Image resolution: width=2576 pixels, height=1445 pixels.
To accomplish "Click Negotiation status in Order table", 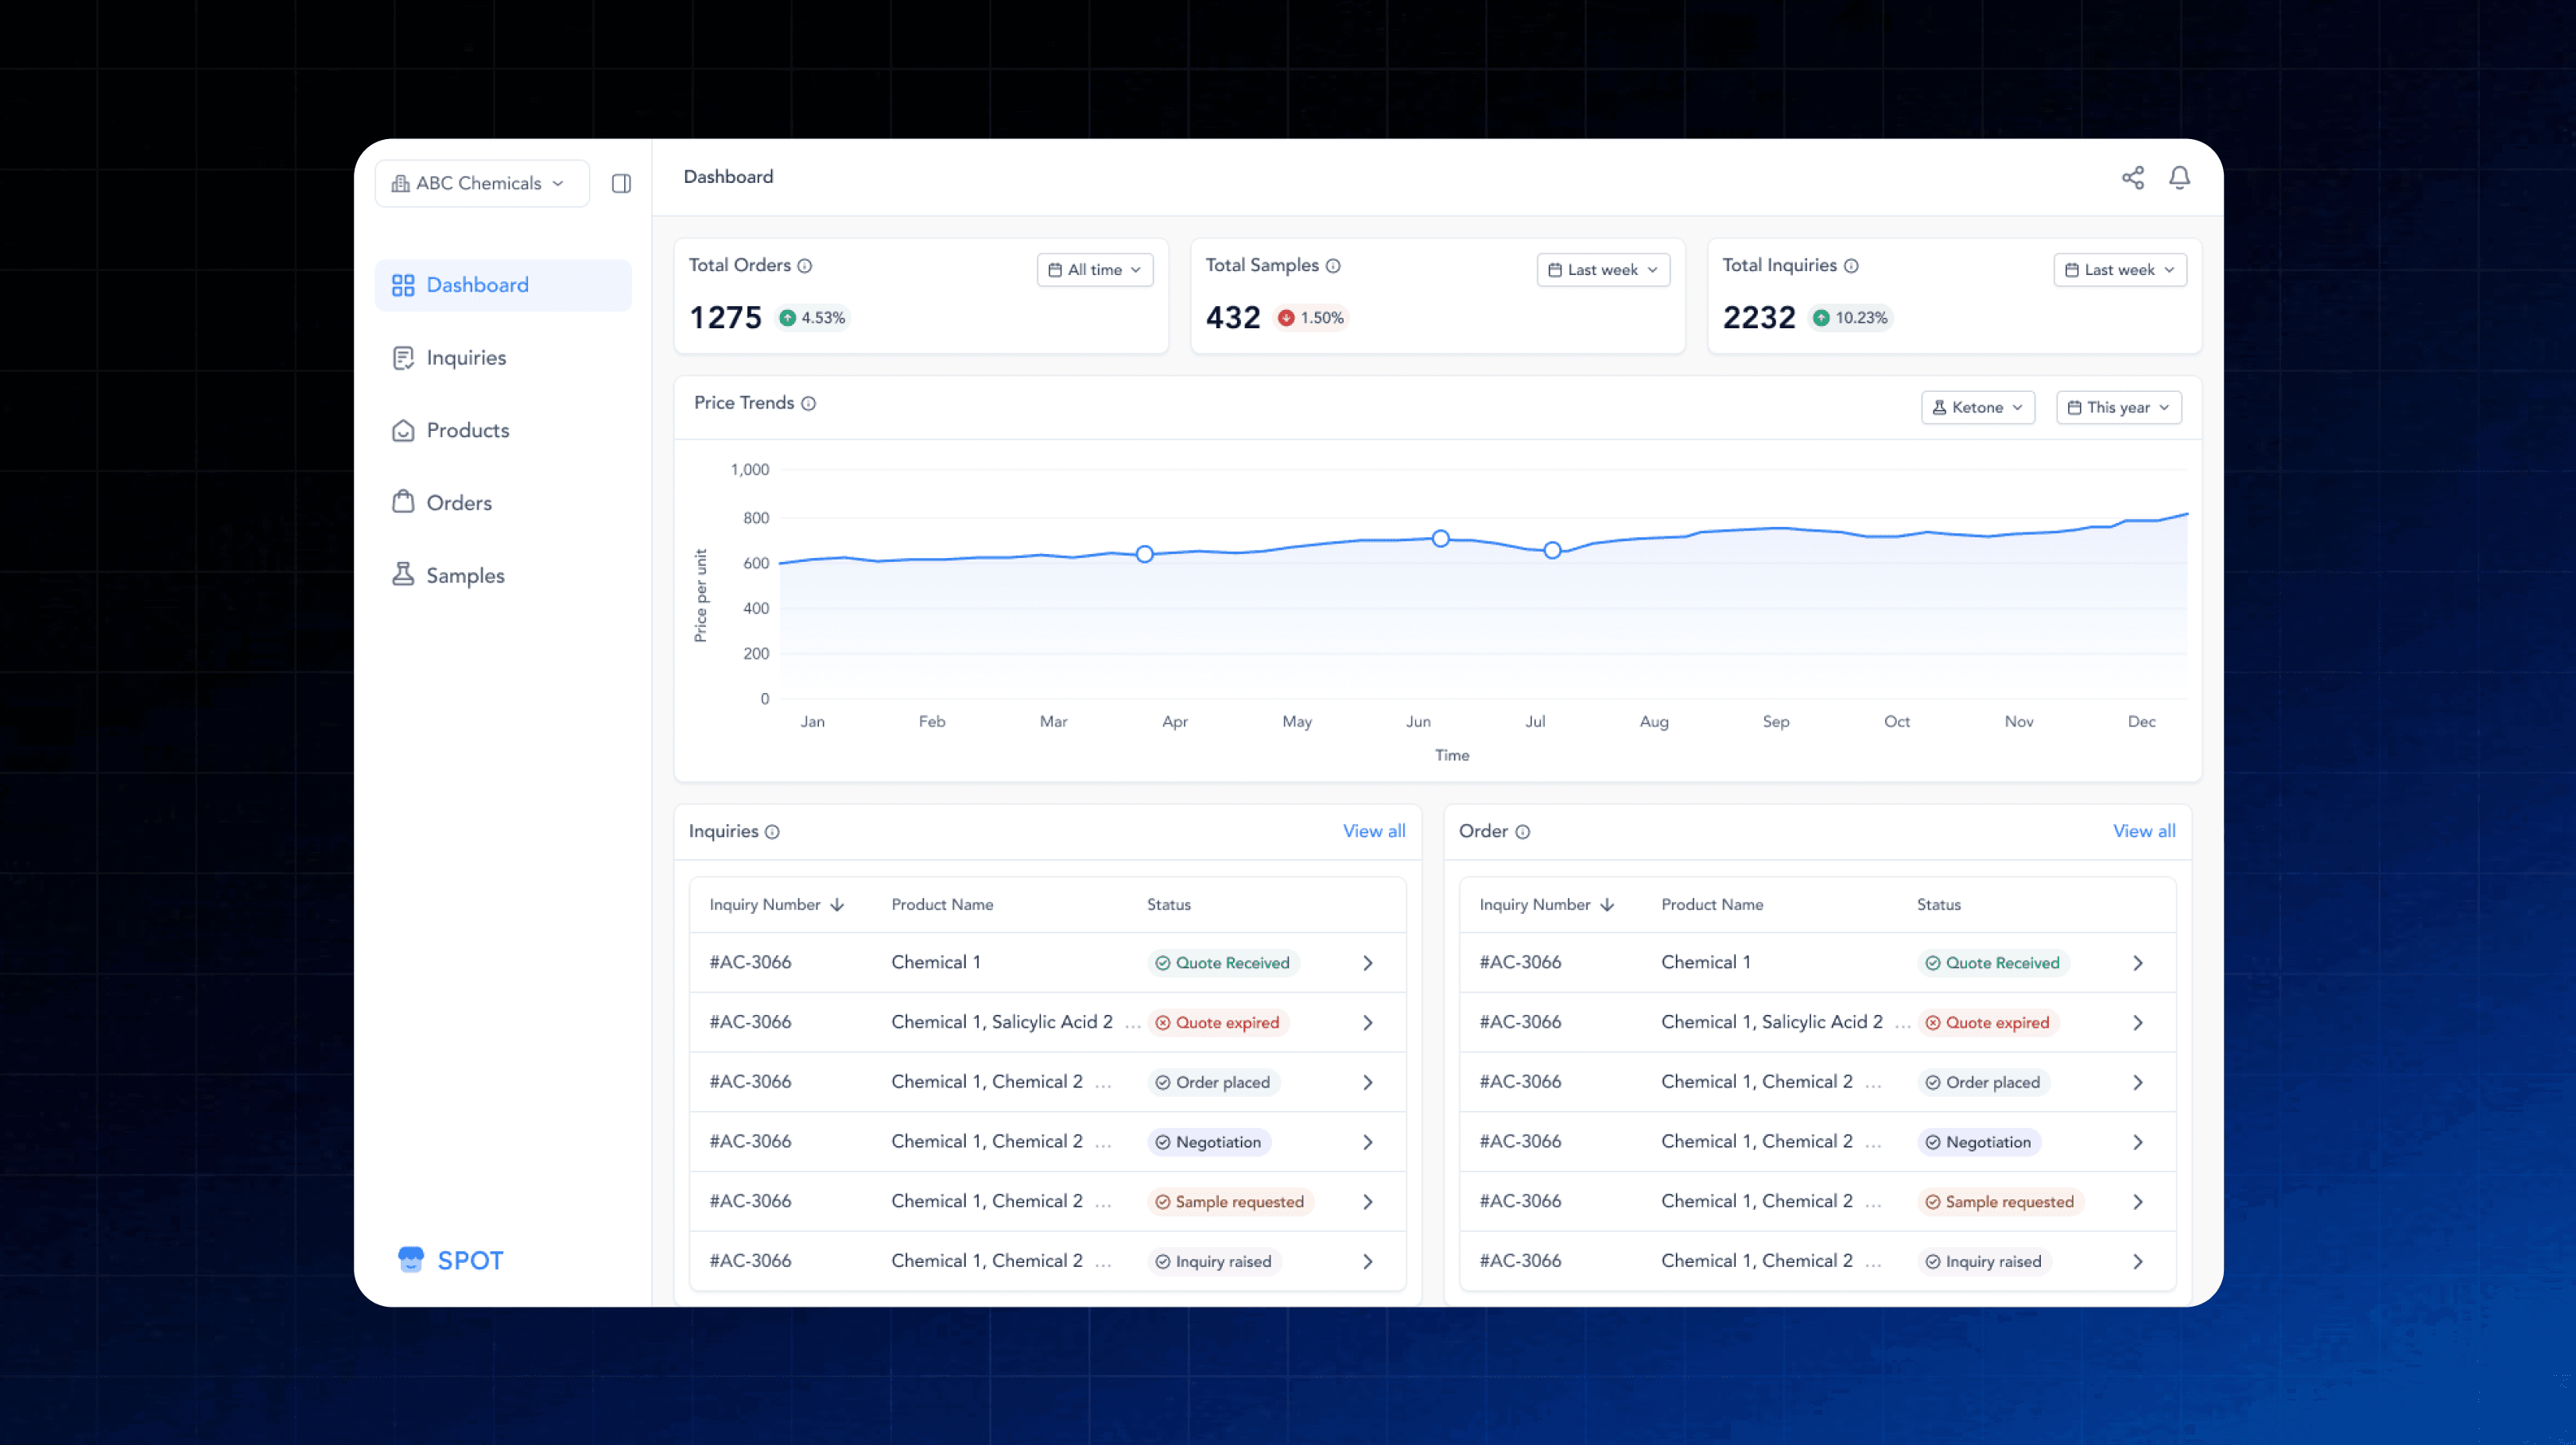I will 1979,1142.
